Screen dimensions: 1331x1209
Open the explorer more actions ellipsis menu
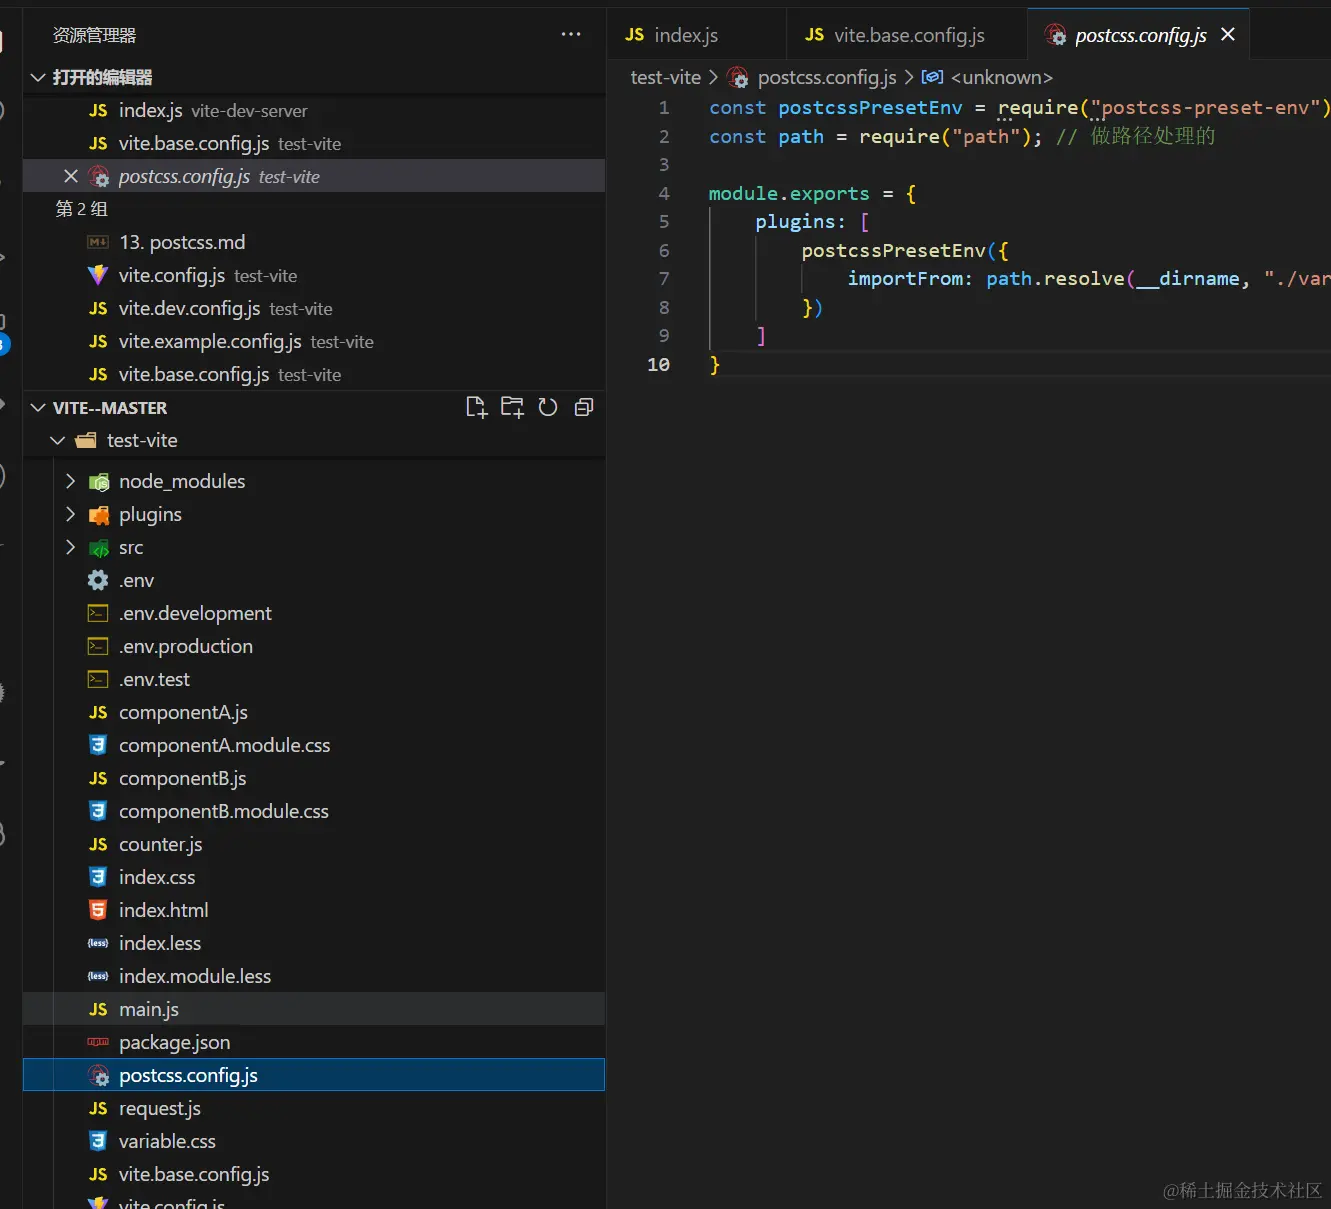571,34
